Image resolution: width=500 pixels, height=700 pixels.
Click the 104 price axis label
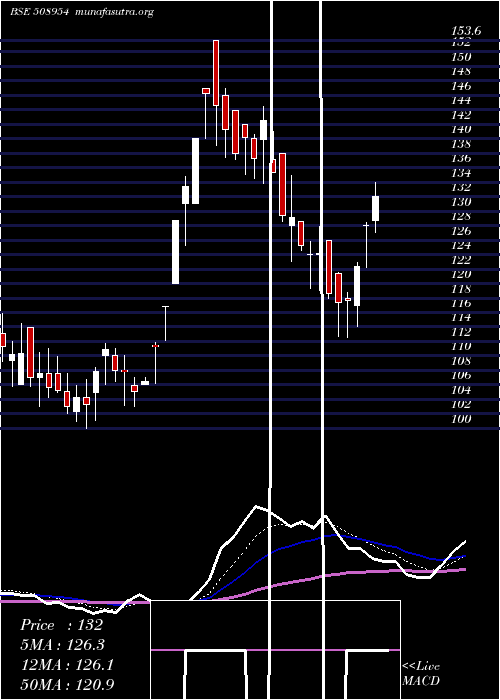tap(461, 391)
